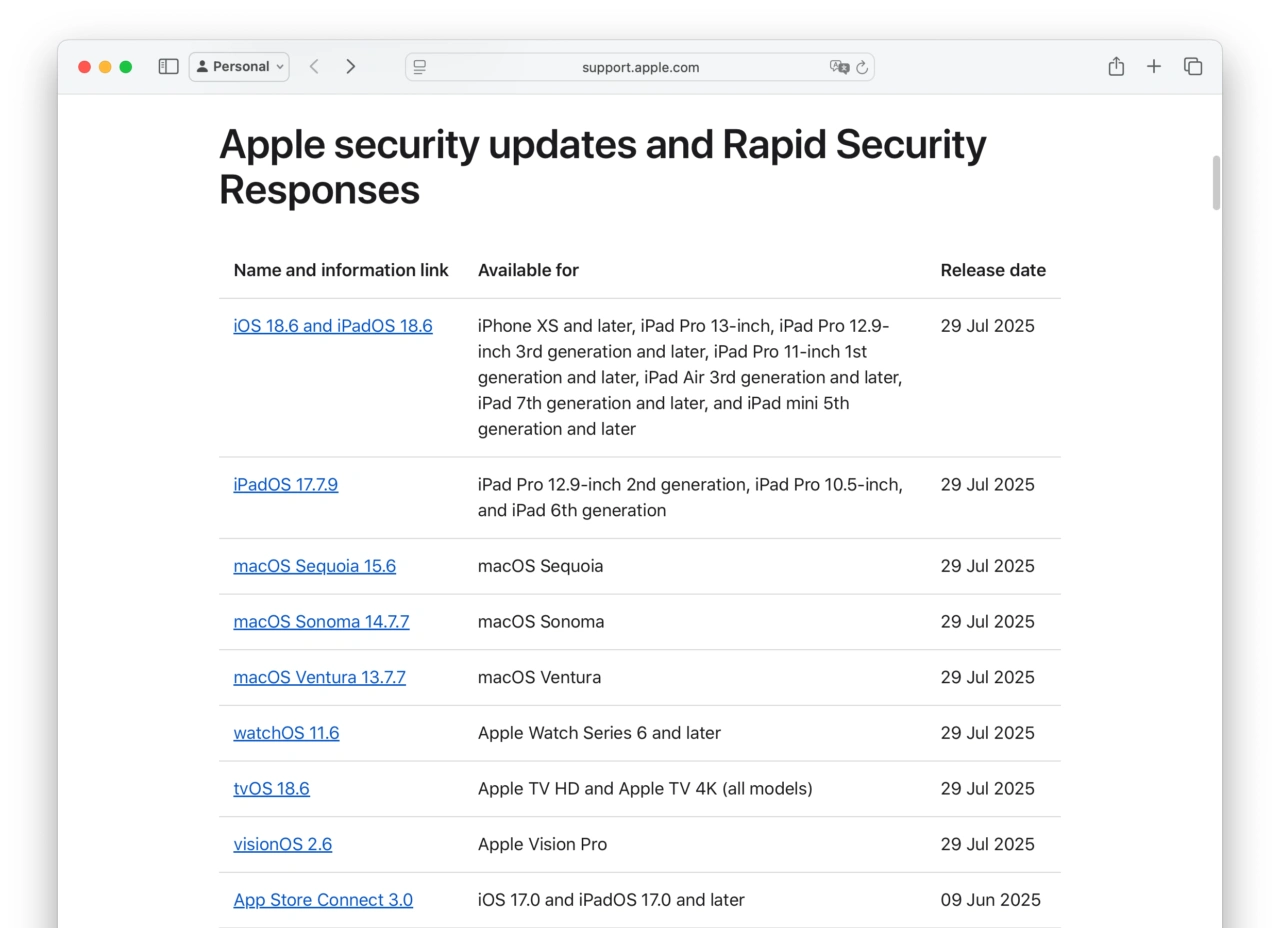This screenshot has width=1280, height=928.
Task: Click the vertical page scrollbar
Action: tap(1216, 183)
